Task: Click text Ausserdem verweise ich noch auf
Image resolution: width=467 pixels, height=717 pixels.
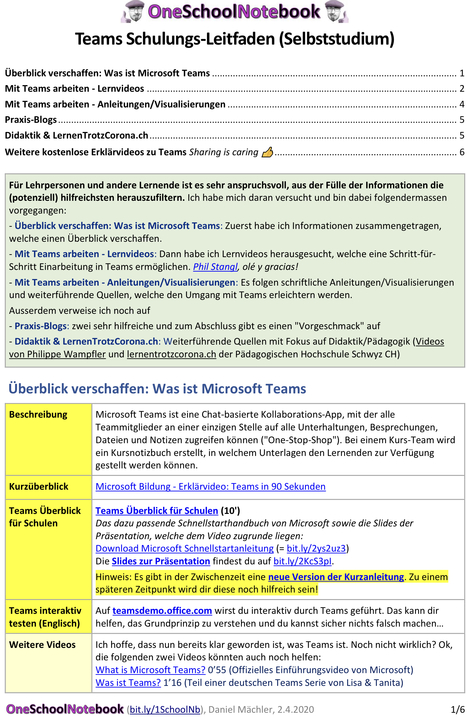Action: coord(80,310)
